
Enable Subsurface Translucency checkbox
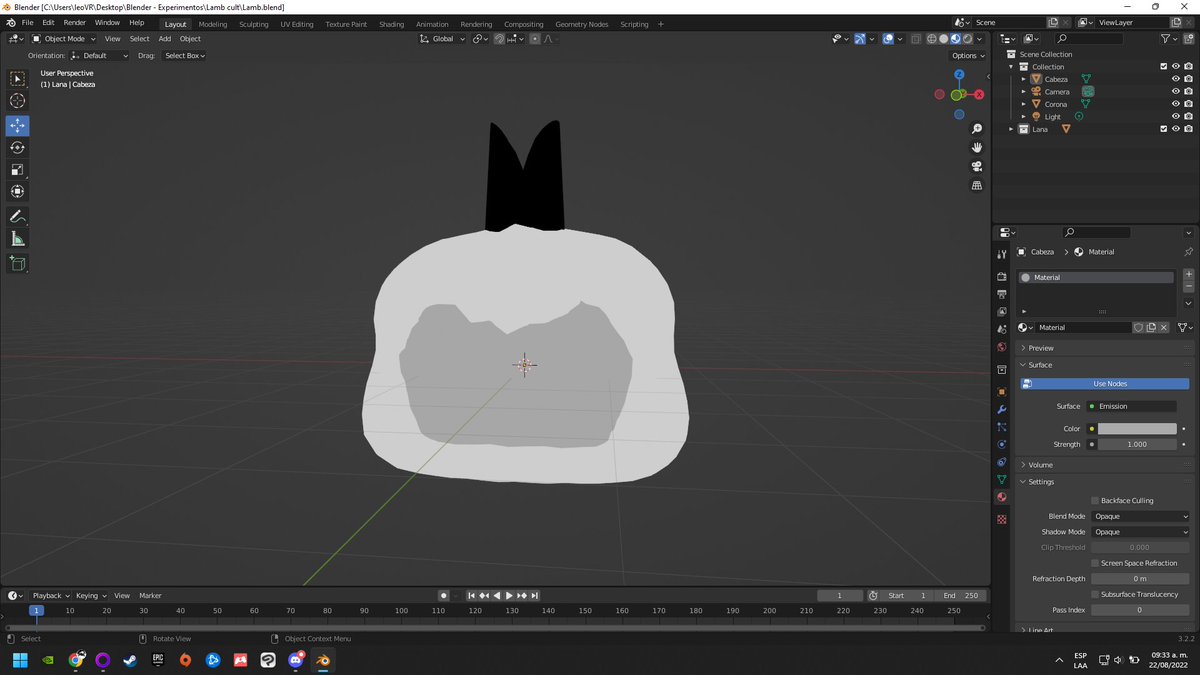click(x=1095, y=594)
